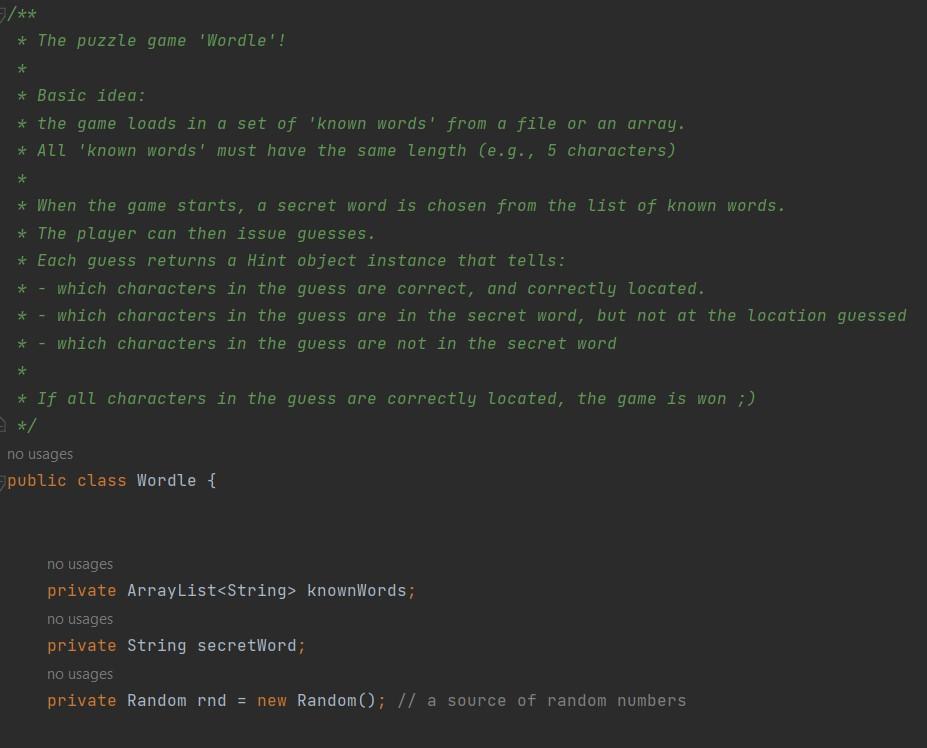Place cursor on the knownWords field name
This screenshot has width=927, height=748.
[x=356, y=591]
